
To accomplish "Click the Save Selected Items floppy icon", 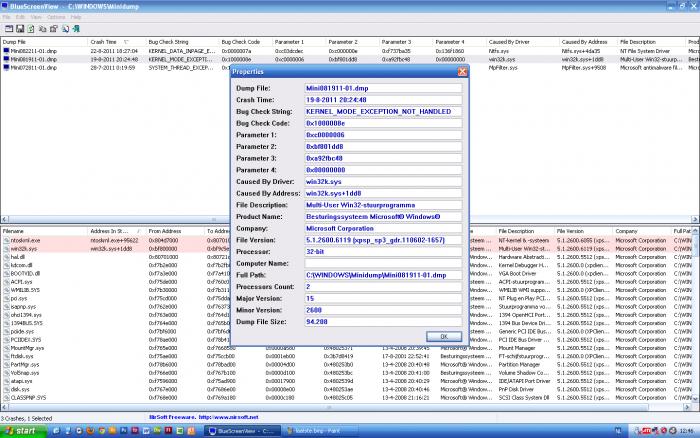I will 20,29.
